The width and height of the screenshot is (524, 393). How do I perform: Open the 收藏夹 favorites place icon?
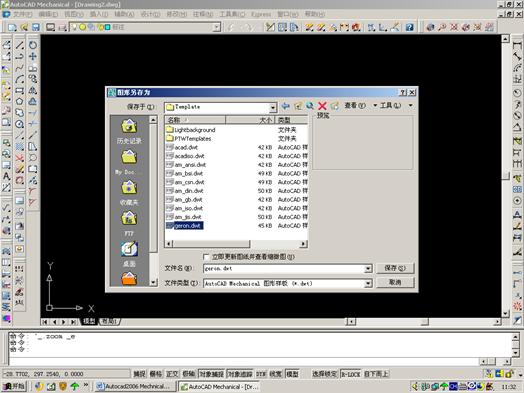[x=129, y=188]
